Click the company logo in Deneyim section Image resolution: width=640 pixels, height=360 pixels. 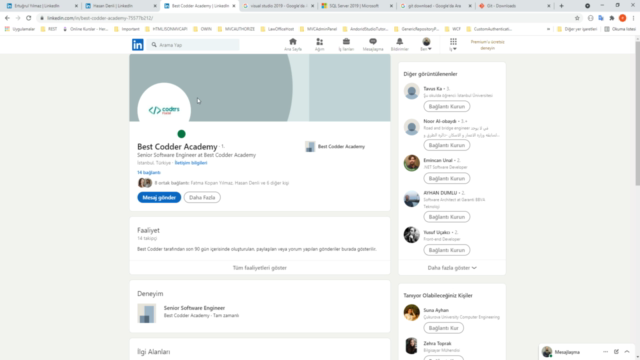147,313
